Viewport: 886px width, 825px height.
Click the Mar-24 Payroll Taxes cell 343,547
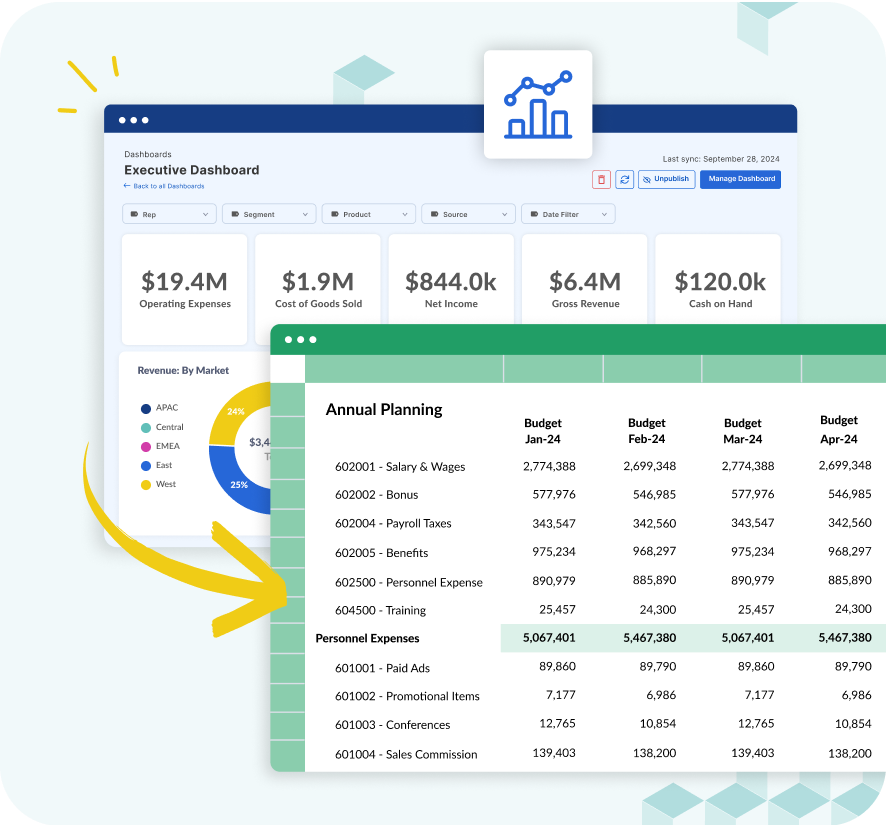pos(752,523)
